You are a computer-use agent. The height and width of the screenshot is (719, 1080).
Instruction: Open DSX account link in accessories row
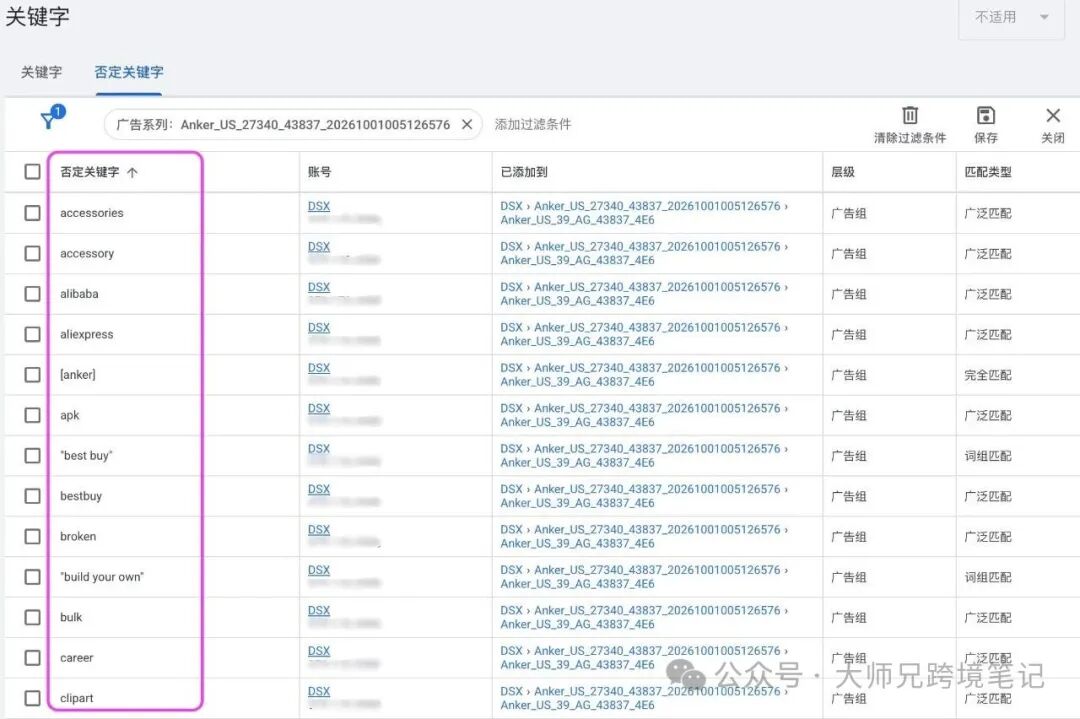tap(319, 206)
